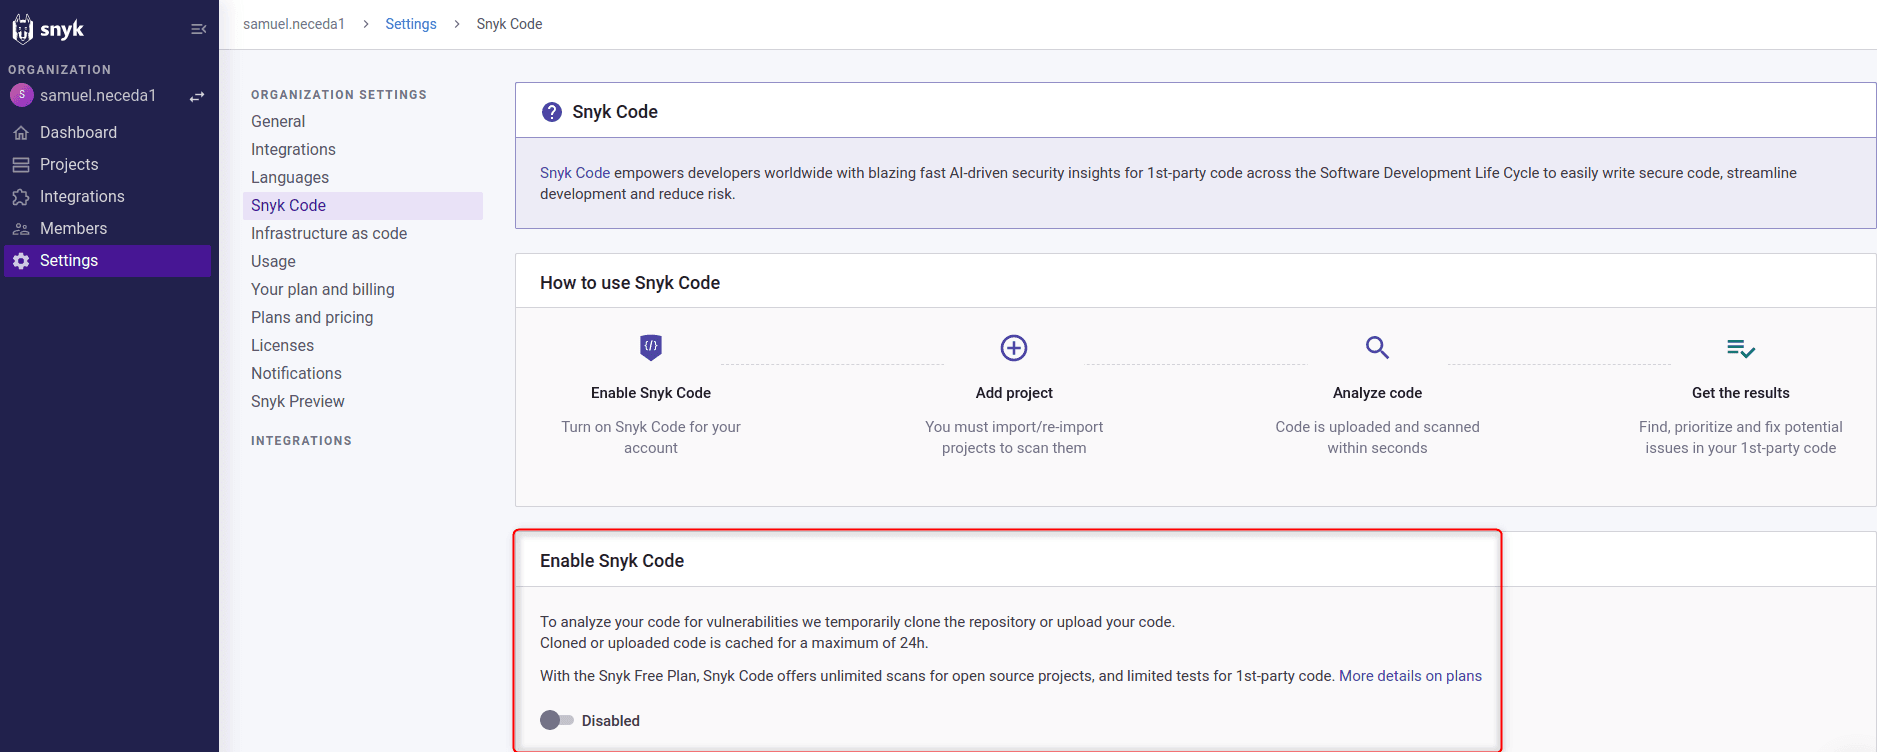Image resolution: width=1877 pixels, height=752 pixels.
Task: Open Your plan and billing settings
Action: tap(322, 289)
